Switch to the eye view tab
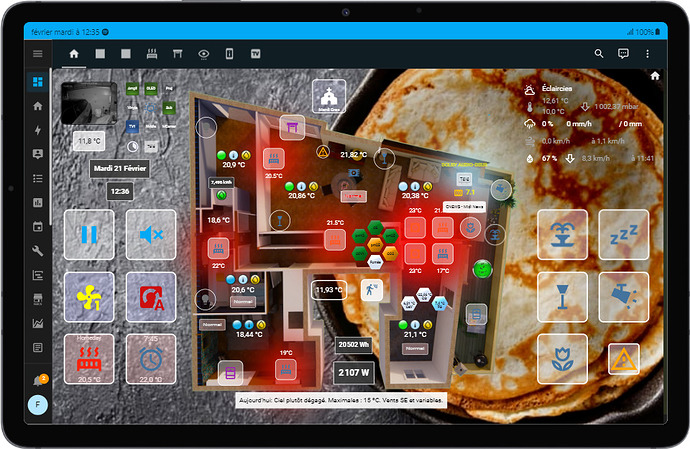 point(203,53)
